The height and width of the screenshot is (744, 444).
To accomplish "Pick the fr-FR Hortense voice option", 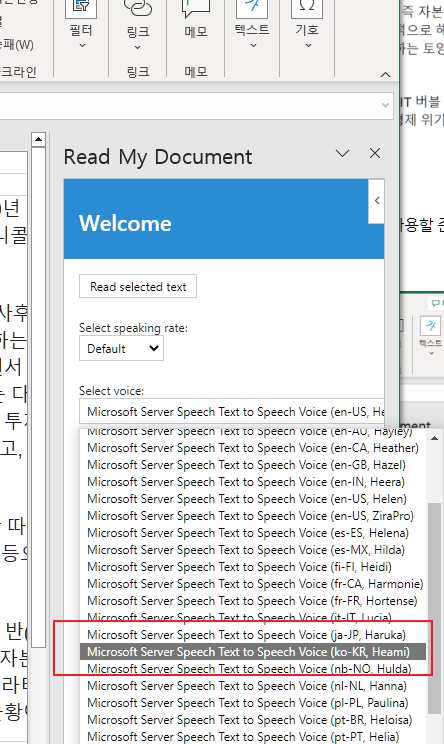I will click(253, 601).
